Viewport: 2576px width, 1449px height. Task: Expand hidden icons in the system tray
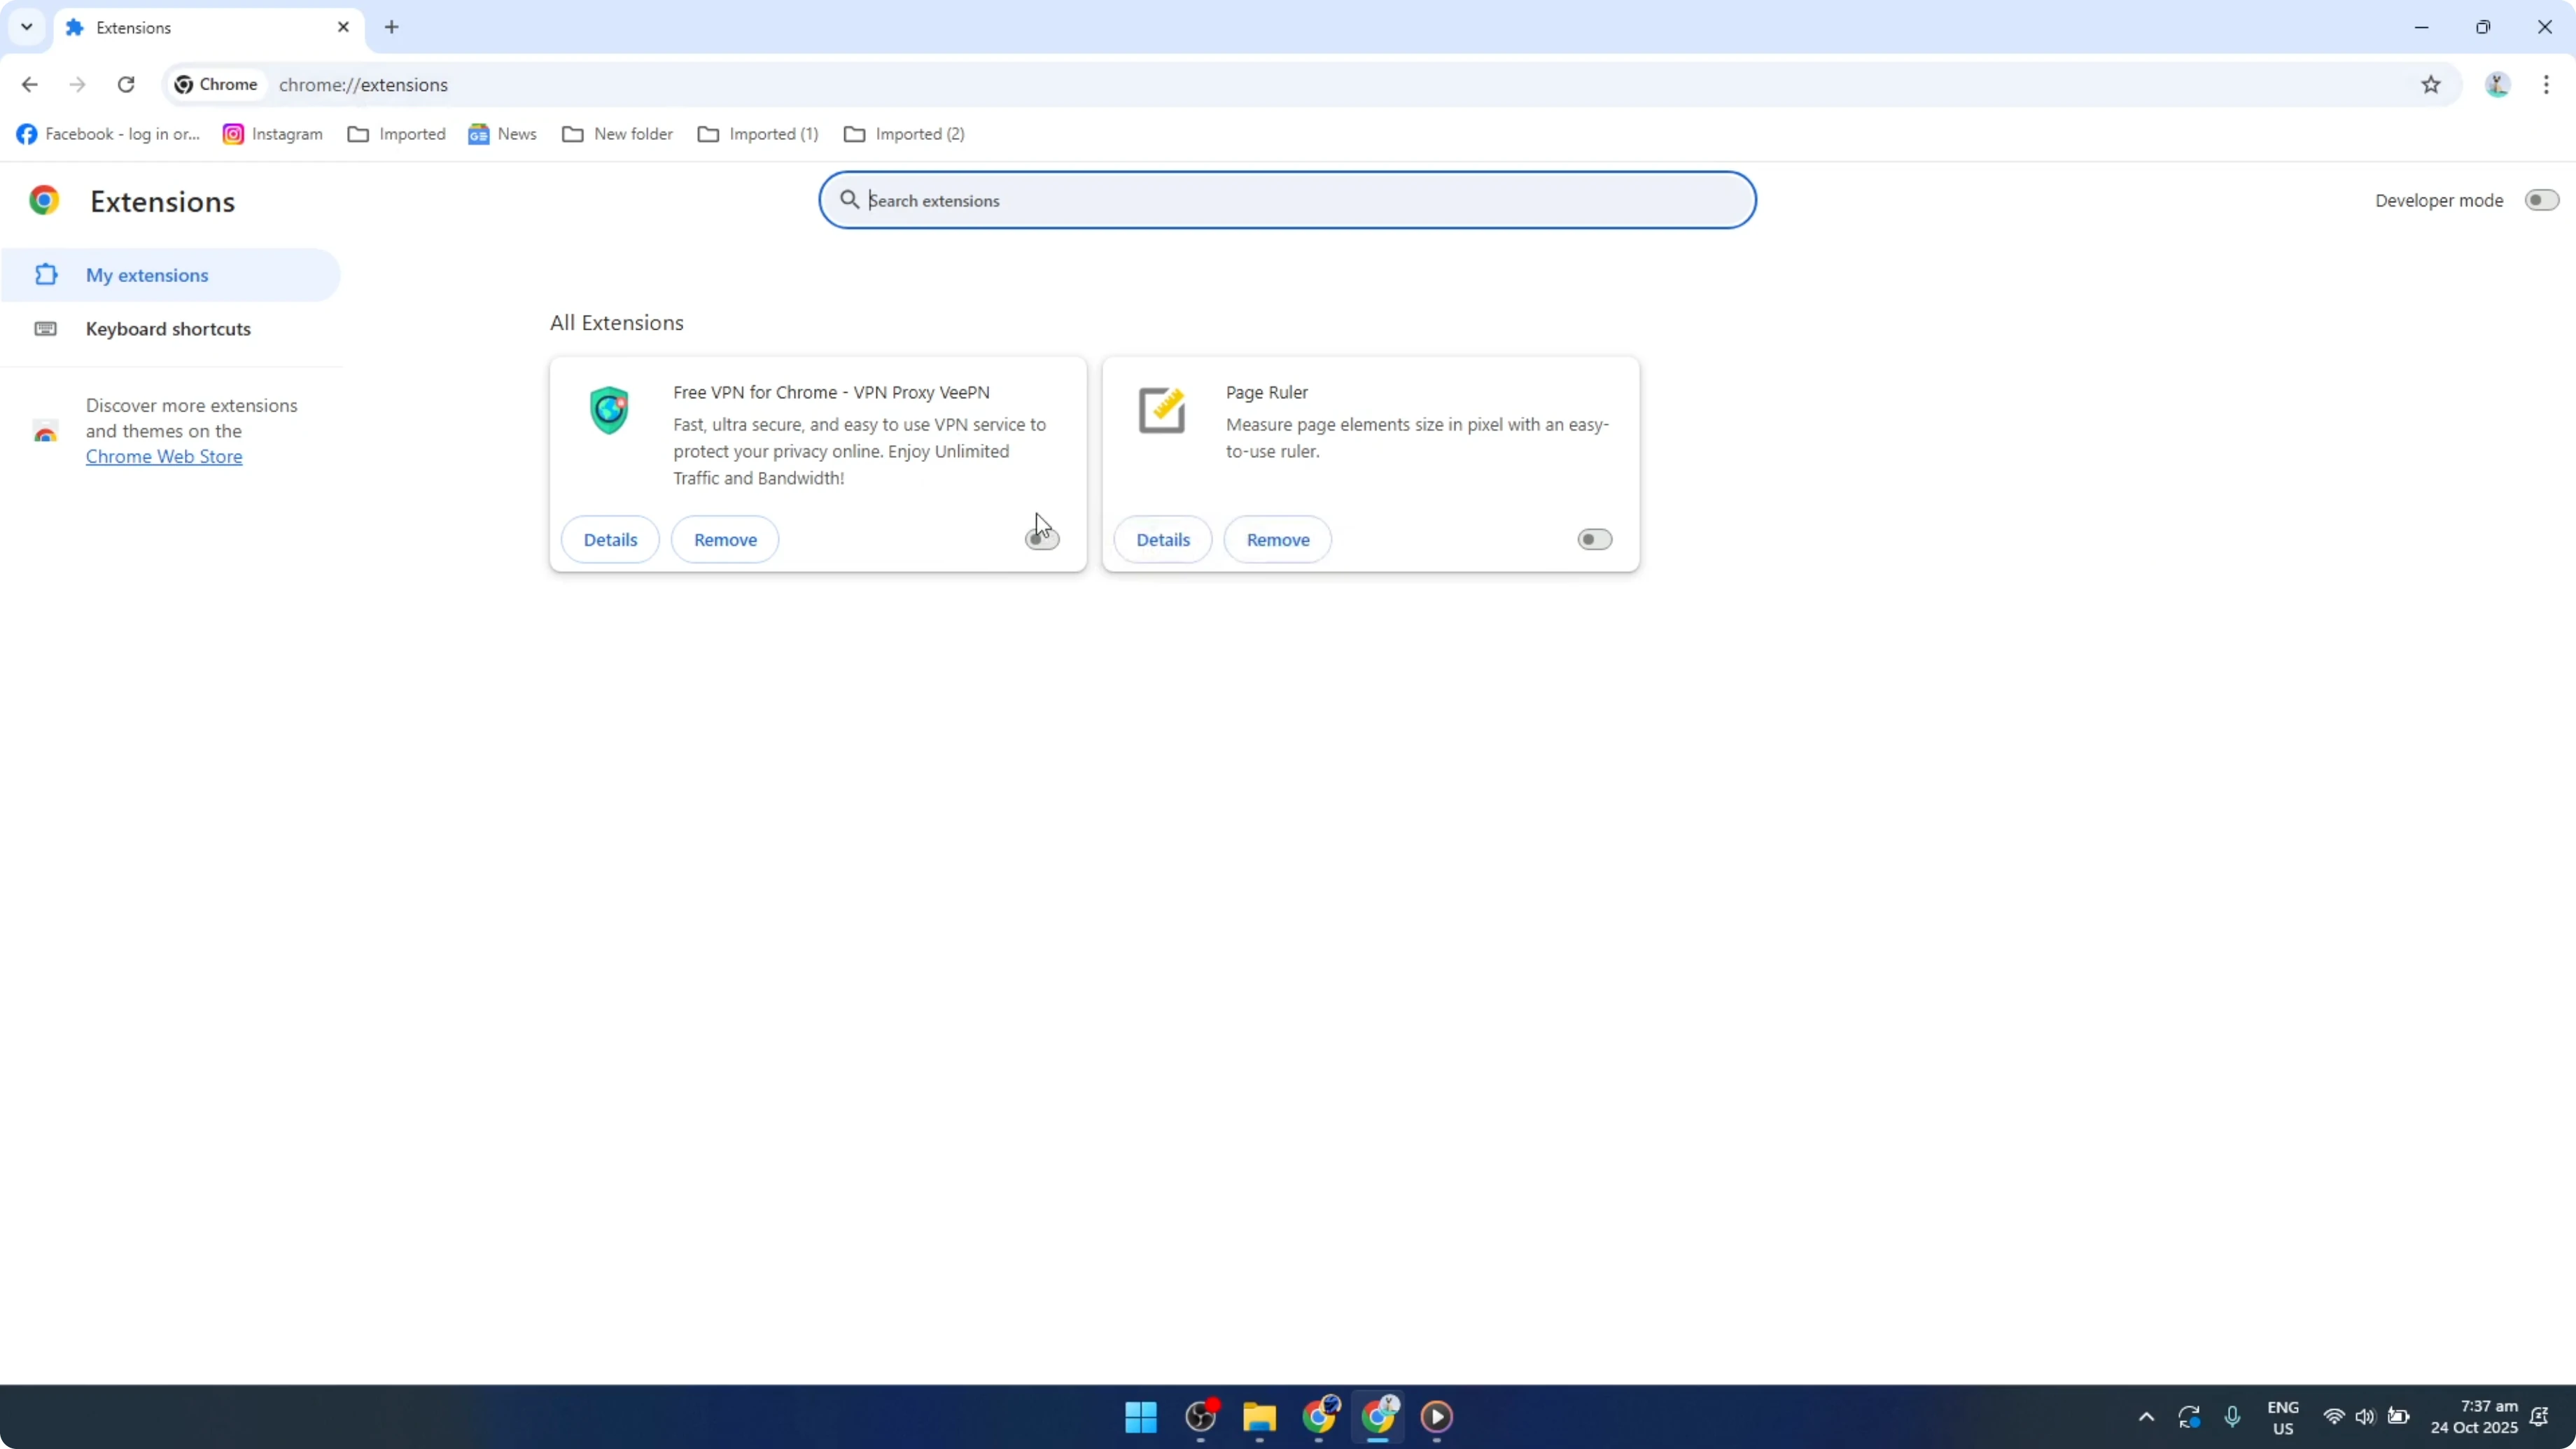click(2146, 1417)
